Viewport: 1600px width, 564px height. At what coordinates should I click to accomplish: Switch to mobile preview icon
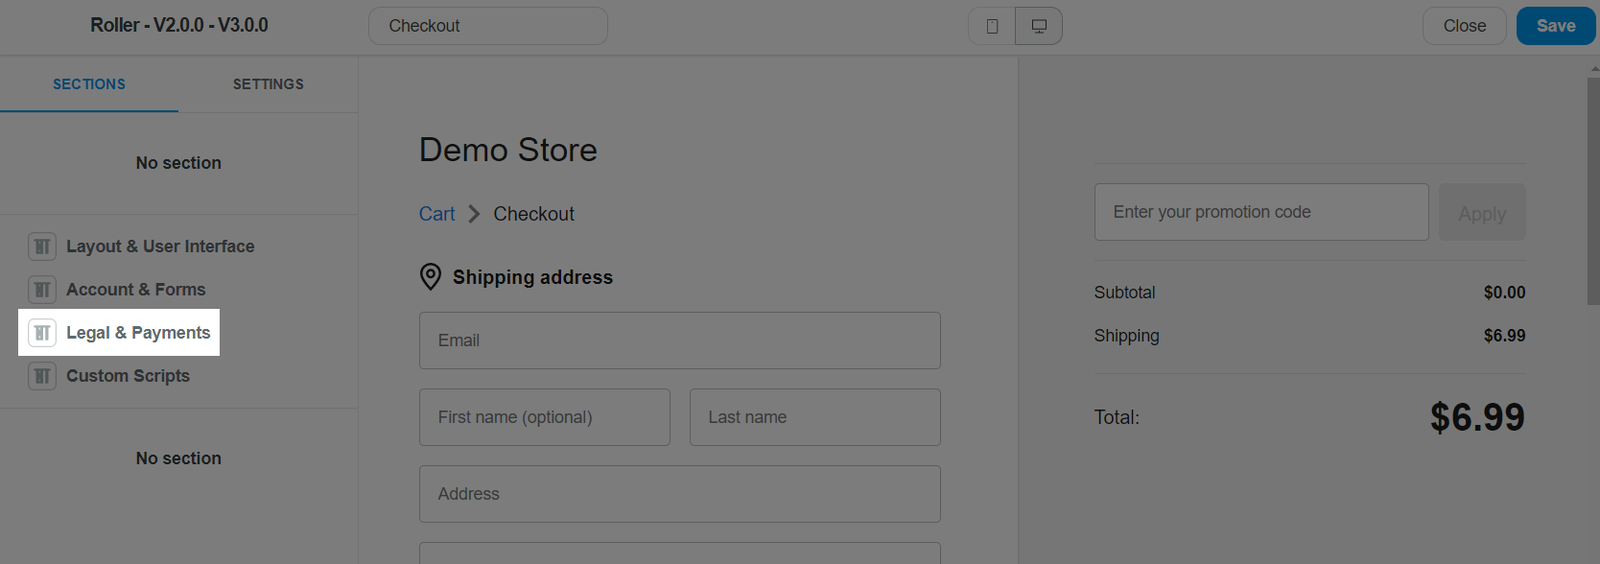992,26
